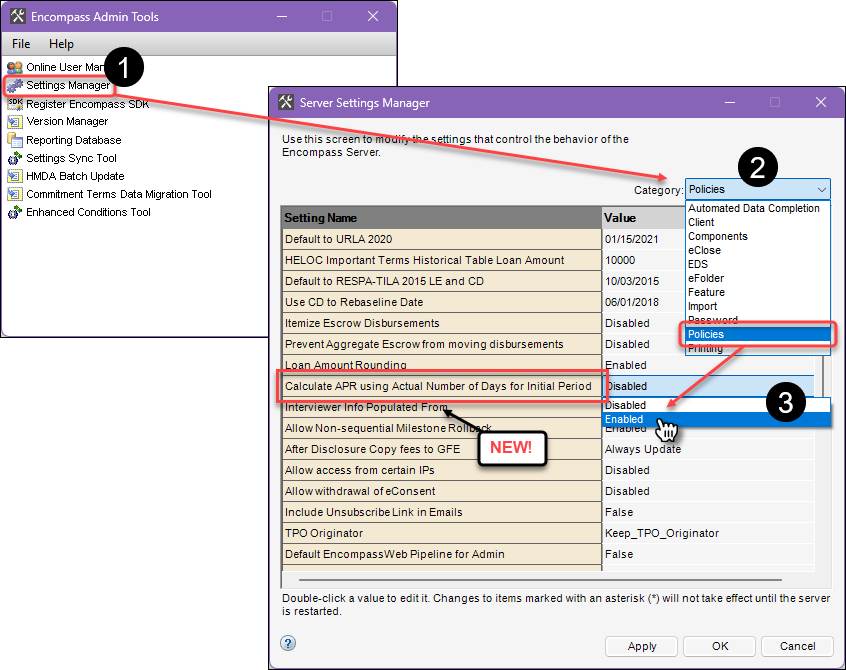
Task: Click the Setting Name column header
Action: pyautogui.click(x=441, y=218)
